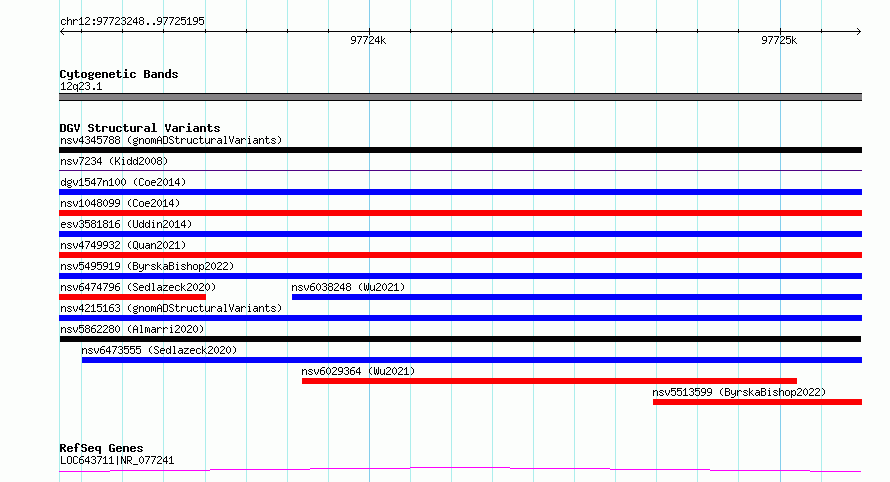Open esv3581816 (Uddin2014) label
The height and width of the screenshot is (482, 890).
coord(126,224)
